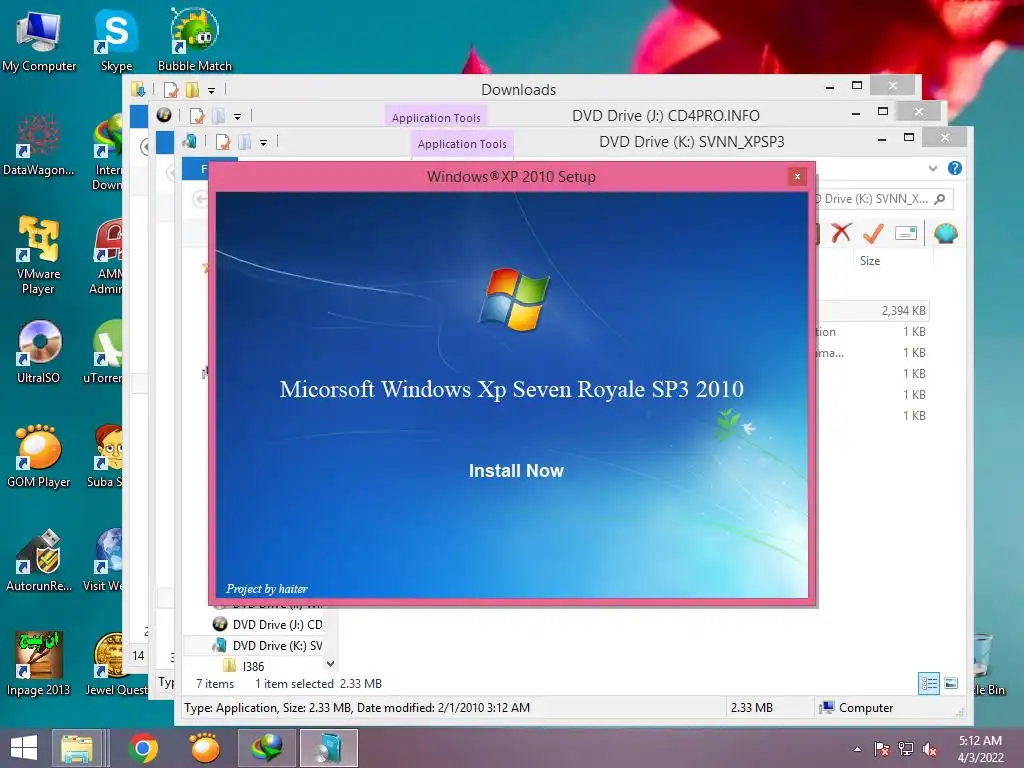Open the Bubble Match game shortcut
This screenshot has width=1024, height=768.
195,40
